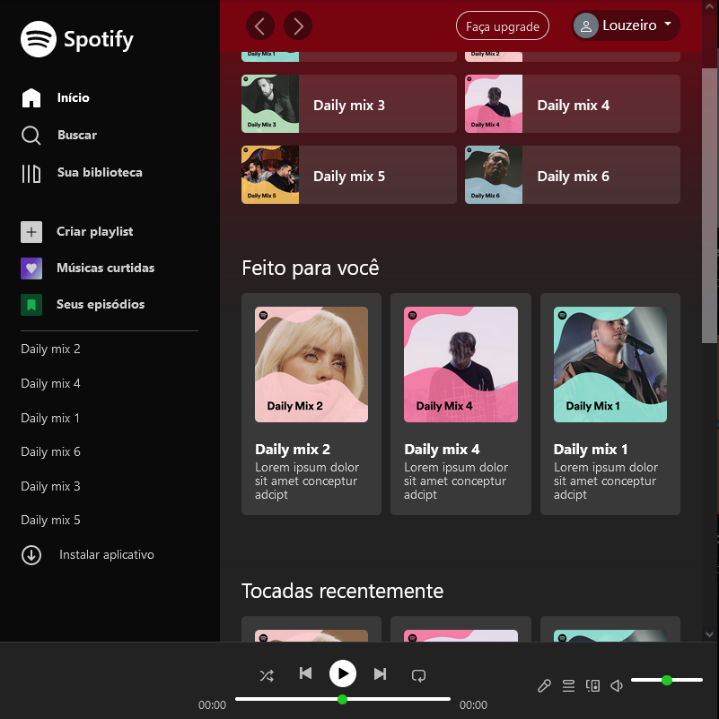Viewport: 719px width, 719px height.
Task: Open lyrics with the microphone icon
Action: coord(544,686)
